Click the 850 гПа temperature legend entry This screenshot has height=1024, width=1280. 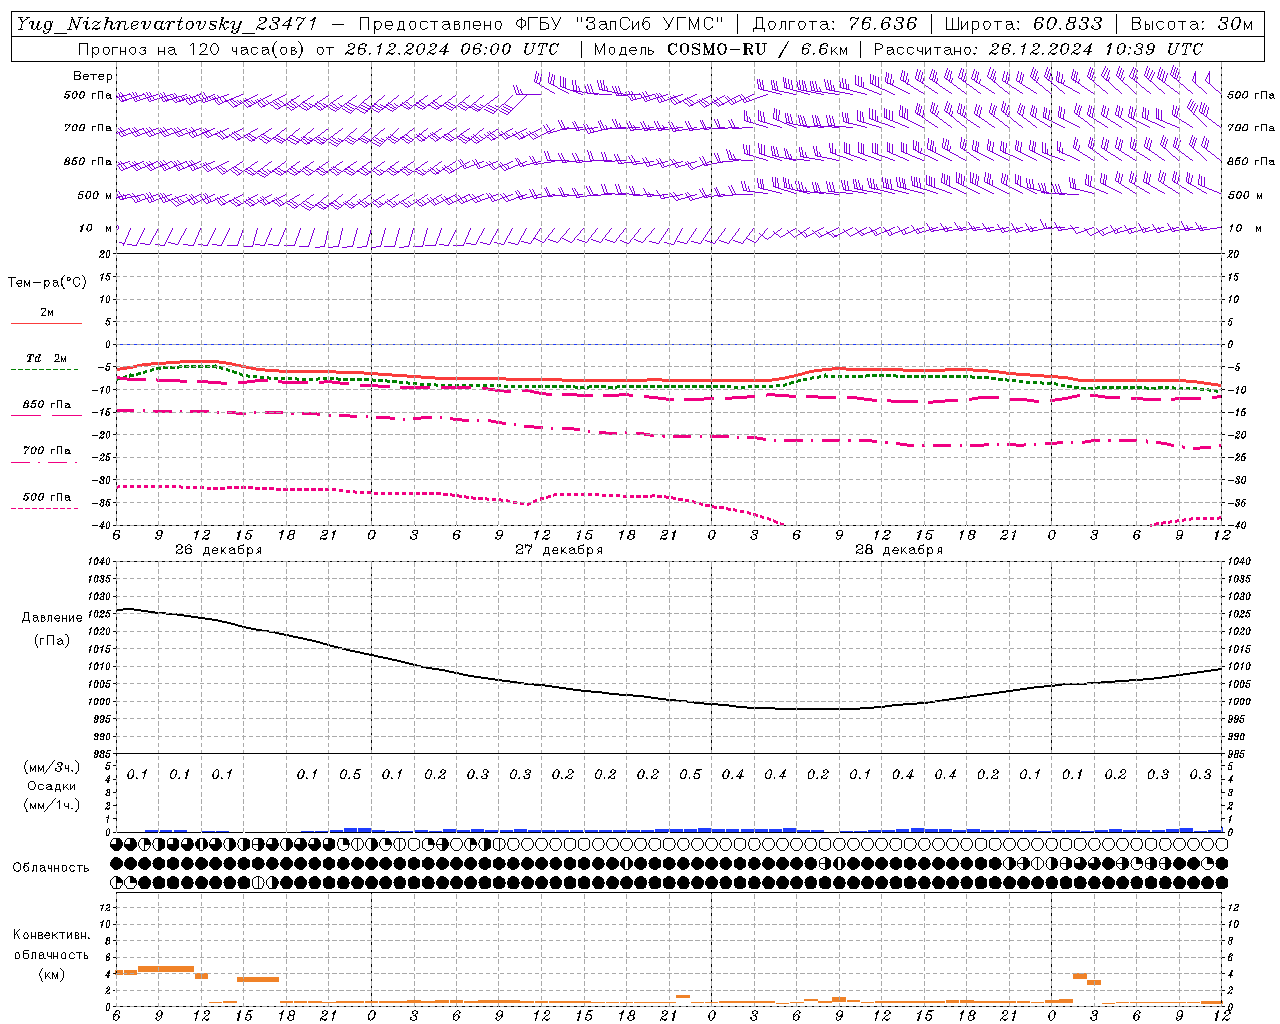pyautogui.click(x=47, y=405)
